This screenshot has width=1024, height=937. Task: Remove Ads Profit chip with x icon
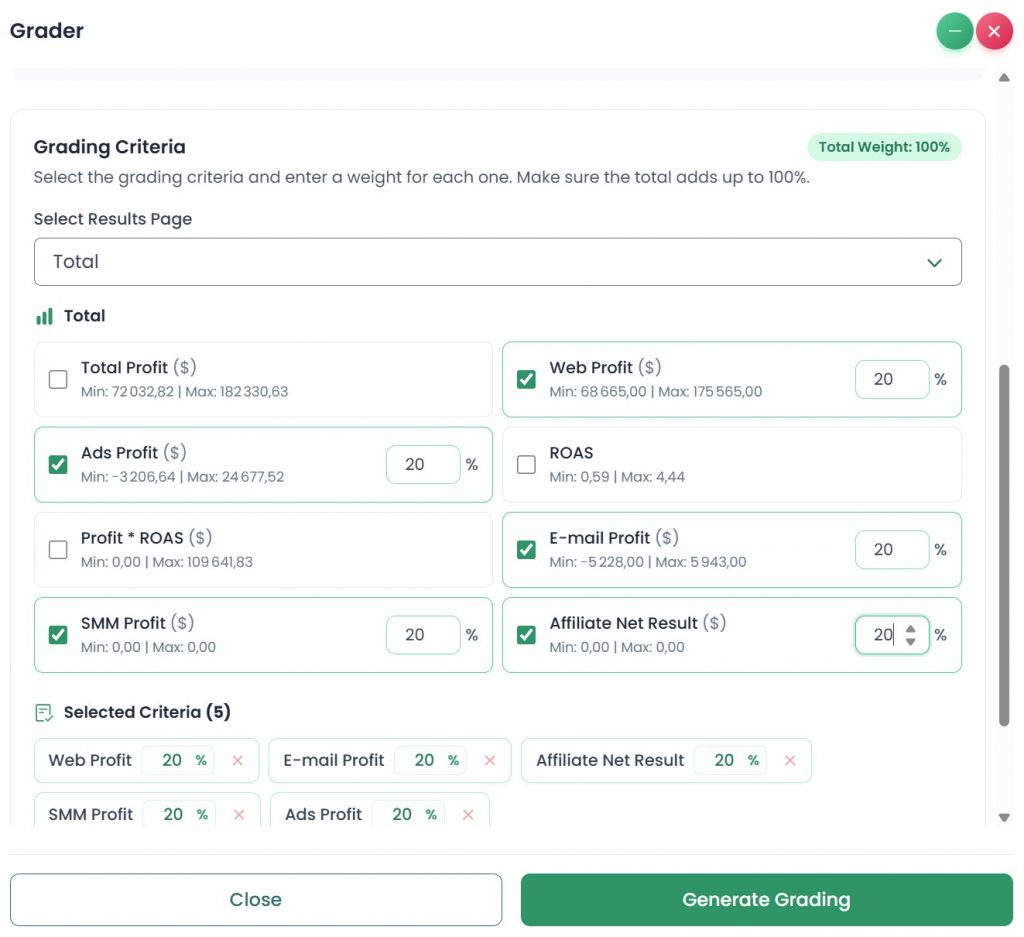click(468, 815)
